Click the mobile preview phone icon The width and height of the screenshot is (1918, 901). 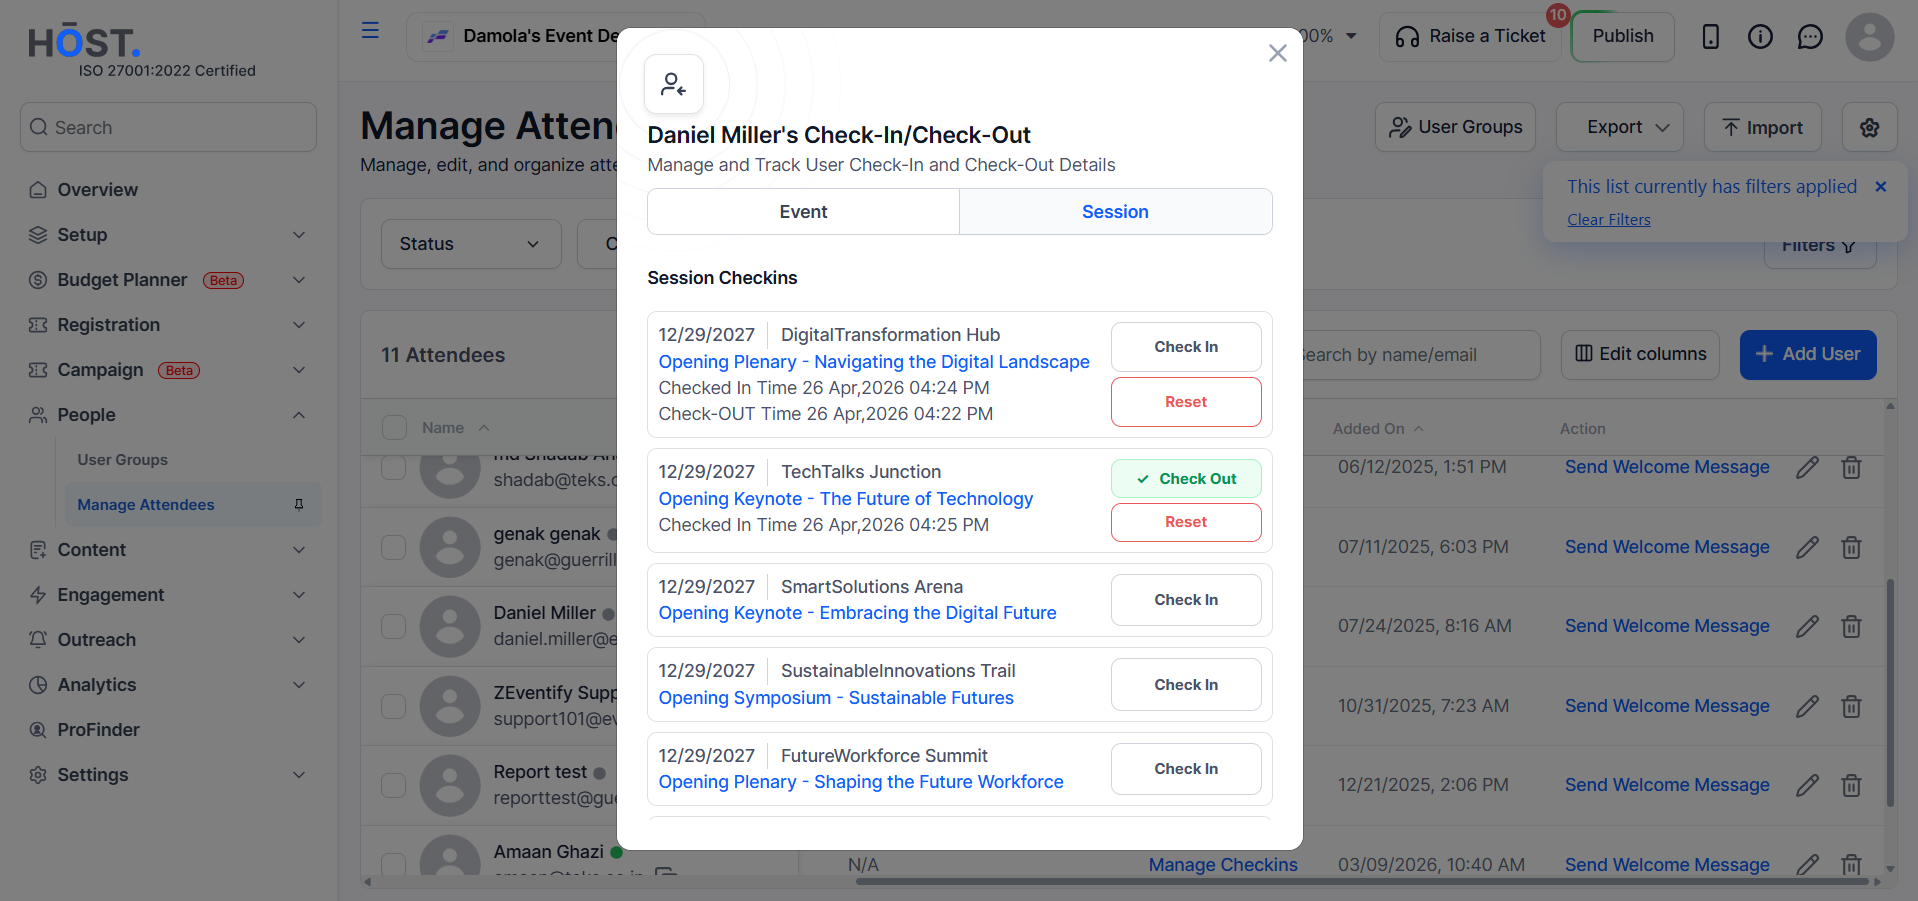[1710, 37]
